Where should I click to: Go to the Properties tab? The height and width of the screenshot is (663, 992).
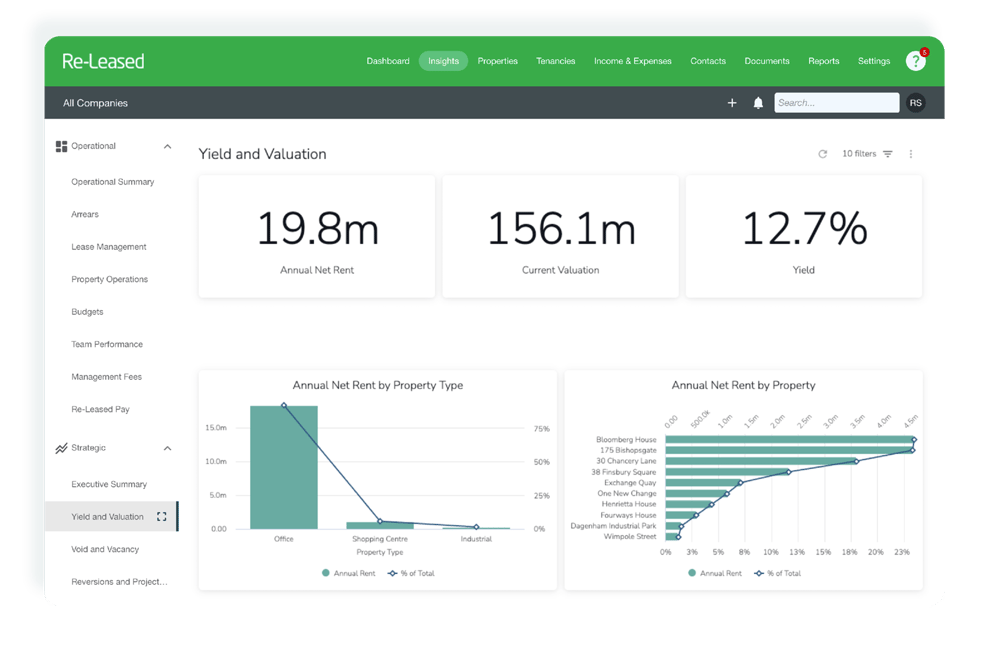pyautogui.click(x=497, y=61)
